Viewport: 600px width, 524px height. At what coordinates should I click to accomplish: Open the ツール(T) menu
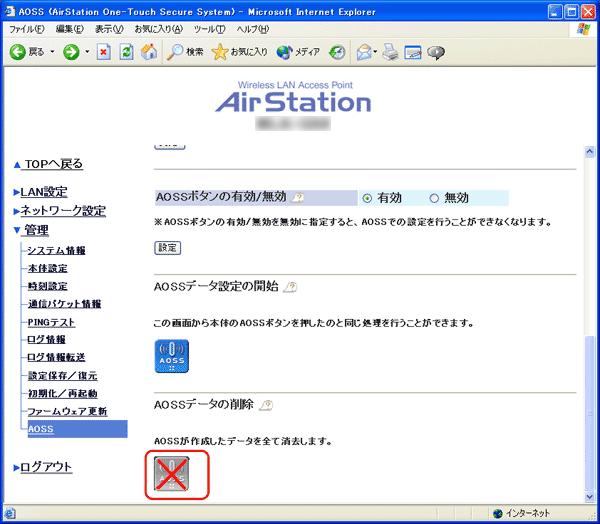coord(209,29)
